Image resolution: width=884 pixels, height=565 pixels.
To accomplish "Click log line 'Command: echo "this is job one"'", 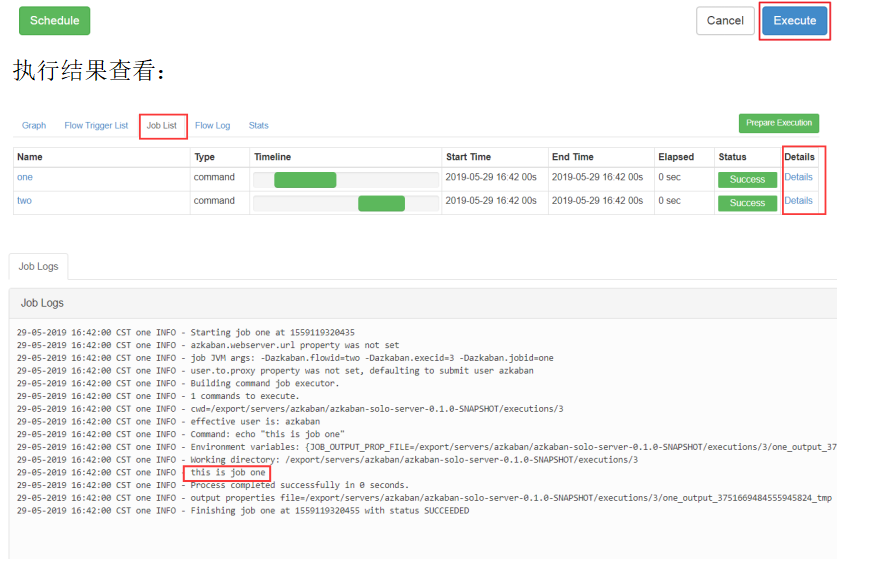I will coord(181,434).
